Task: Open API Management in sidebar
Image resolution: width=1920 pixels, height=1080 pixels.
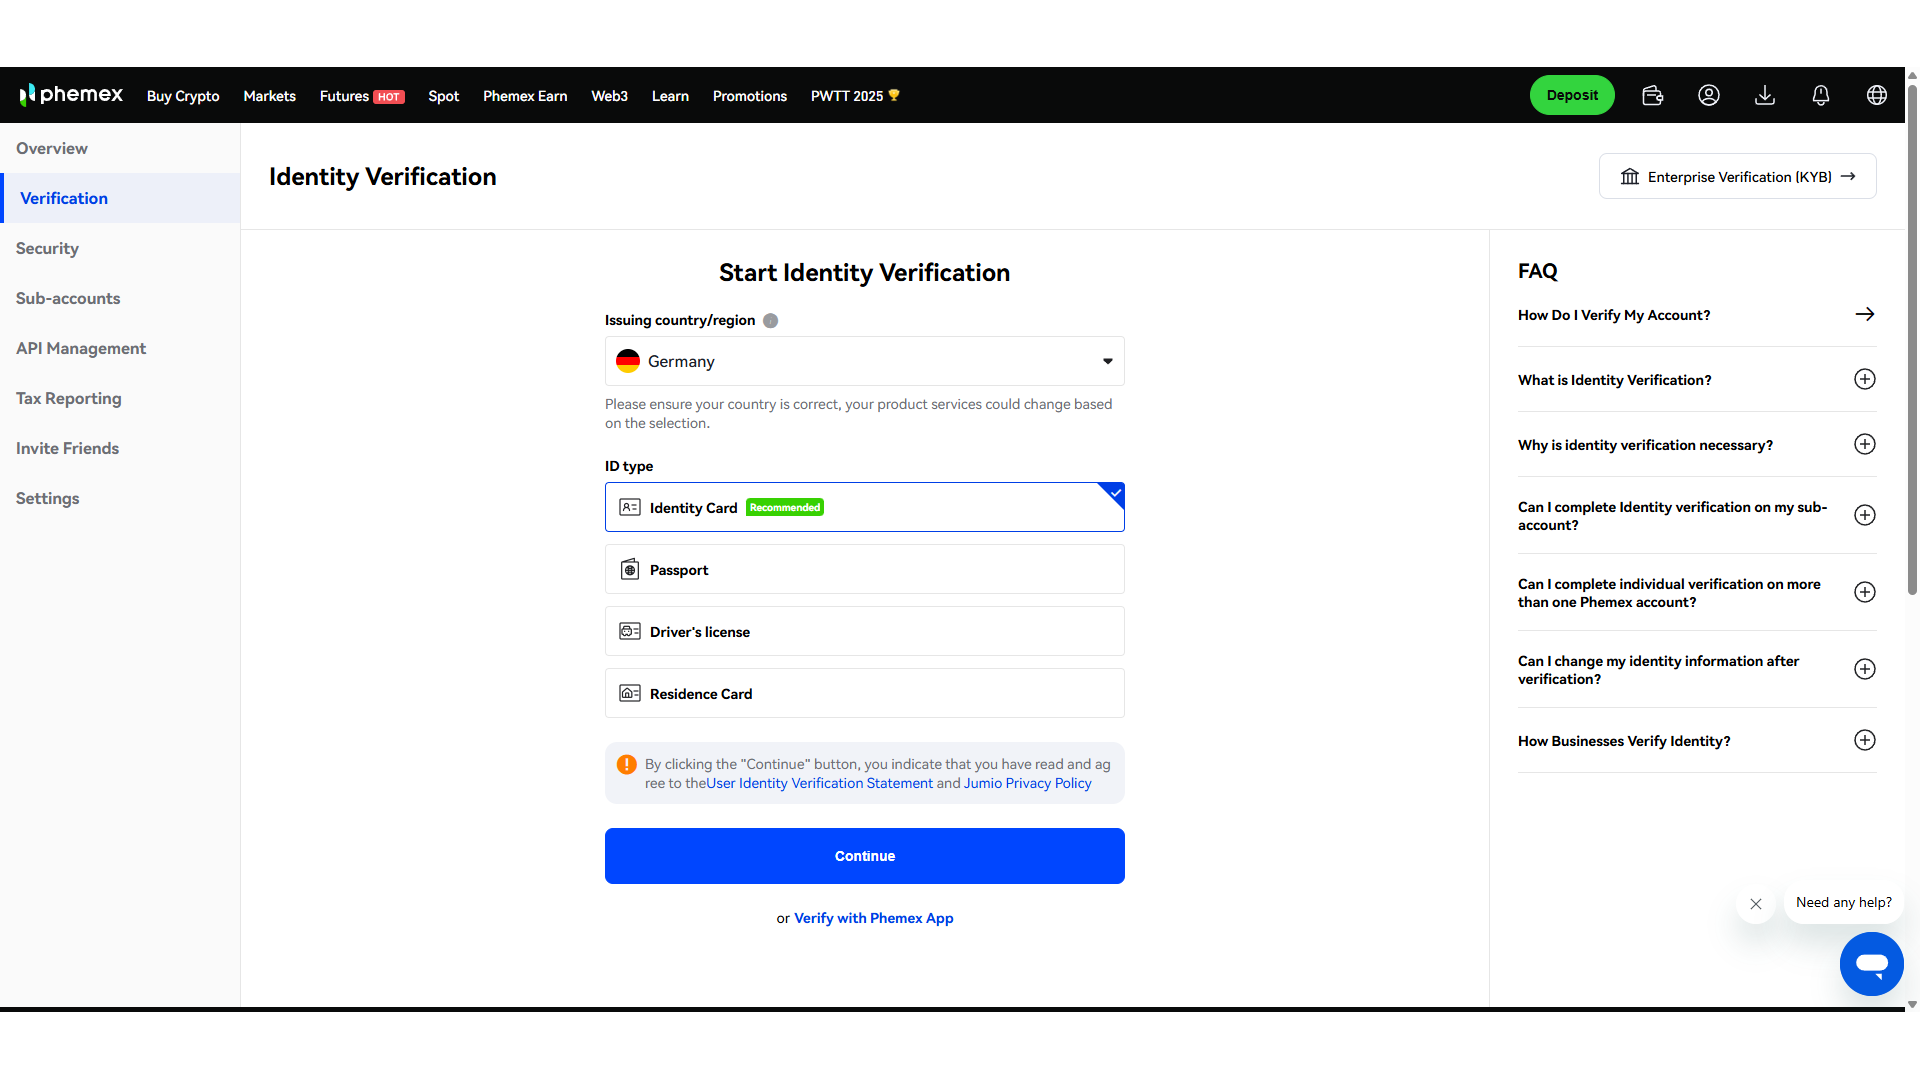Action: pos(120,348)
